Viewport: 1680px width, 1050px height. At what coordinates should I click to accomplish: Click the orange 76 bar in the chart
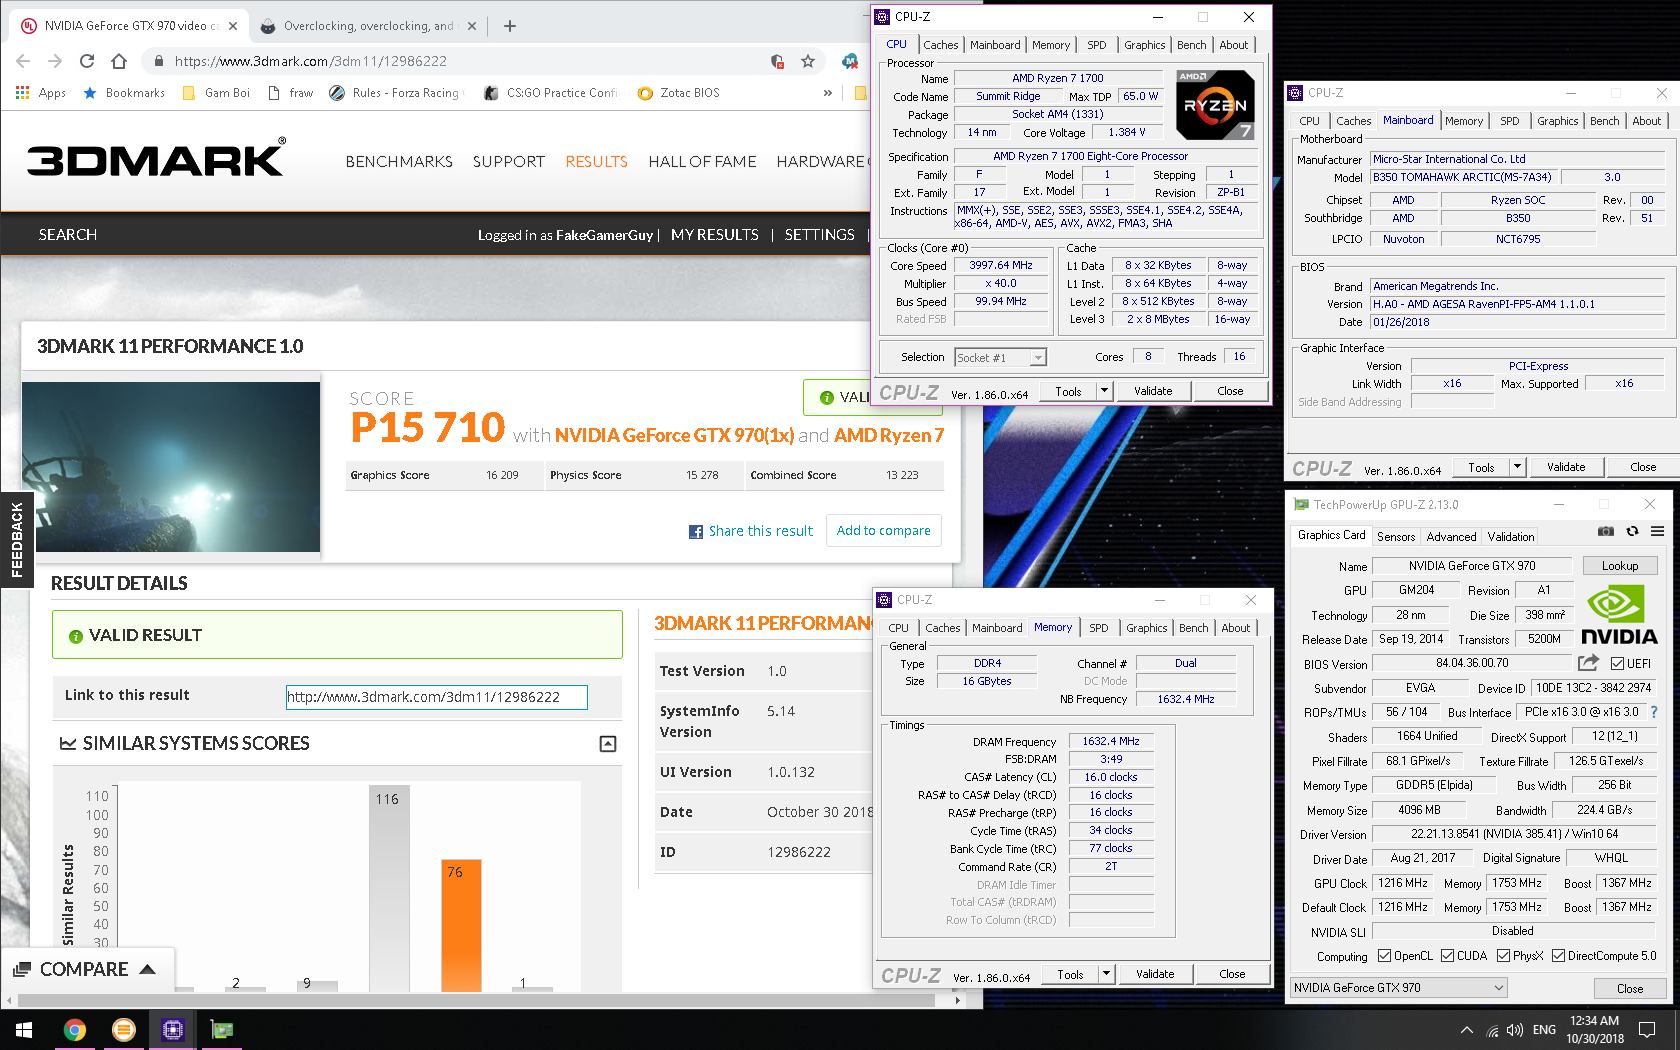pyautogui.click(x=461, y=925)
